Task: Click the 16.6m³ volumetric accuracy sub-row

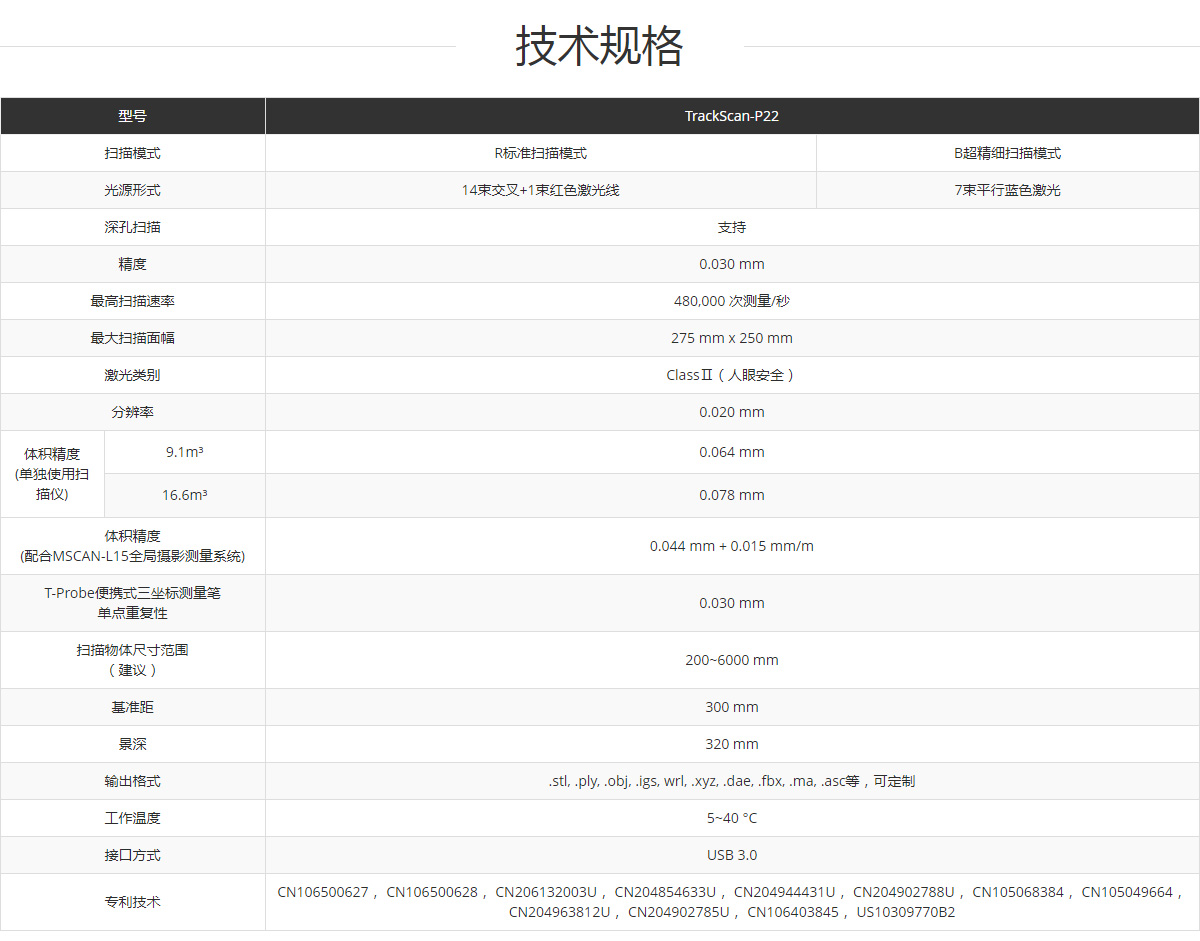Action: point(185,494)
